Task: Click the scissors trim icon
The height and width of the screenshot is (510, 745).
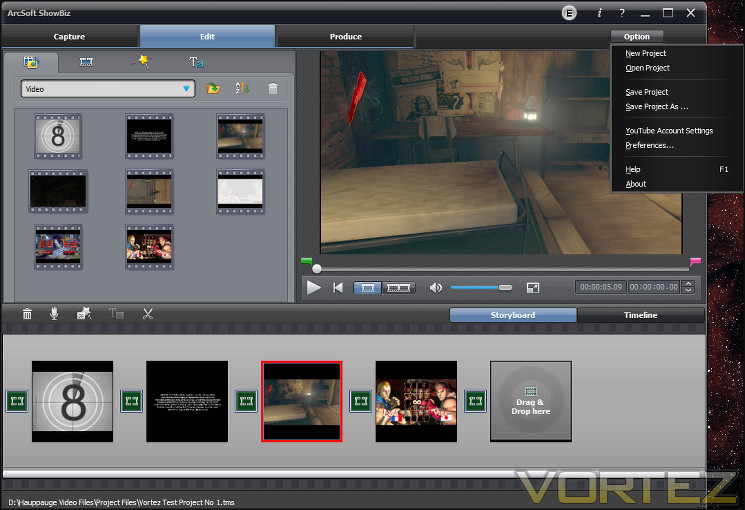Action: pyautogui.click(x=148, y=314)
